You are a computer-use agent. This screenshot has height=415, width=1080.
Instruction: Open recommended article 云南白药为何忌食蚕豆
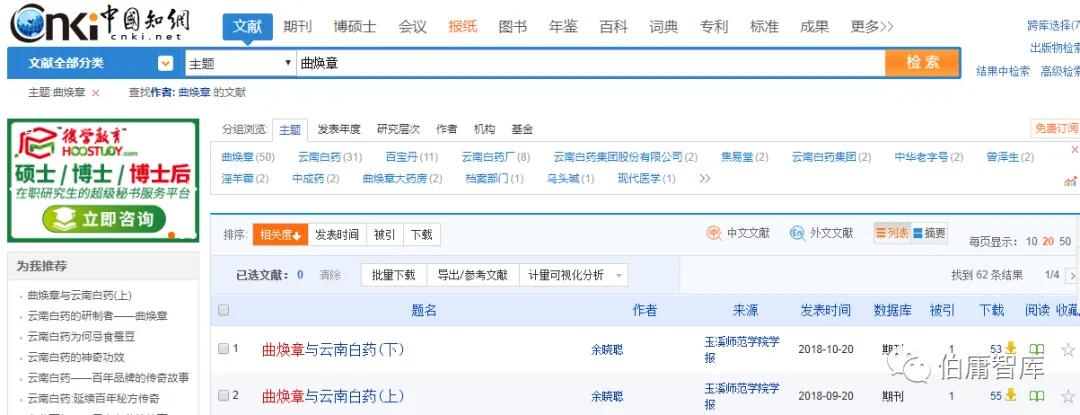pyautogui.click(x=81, y=337)
